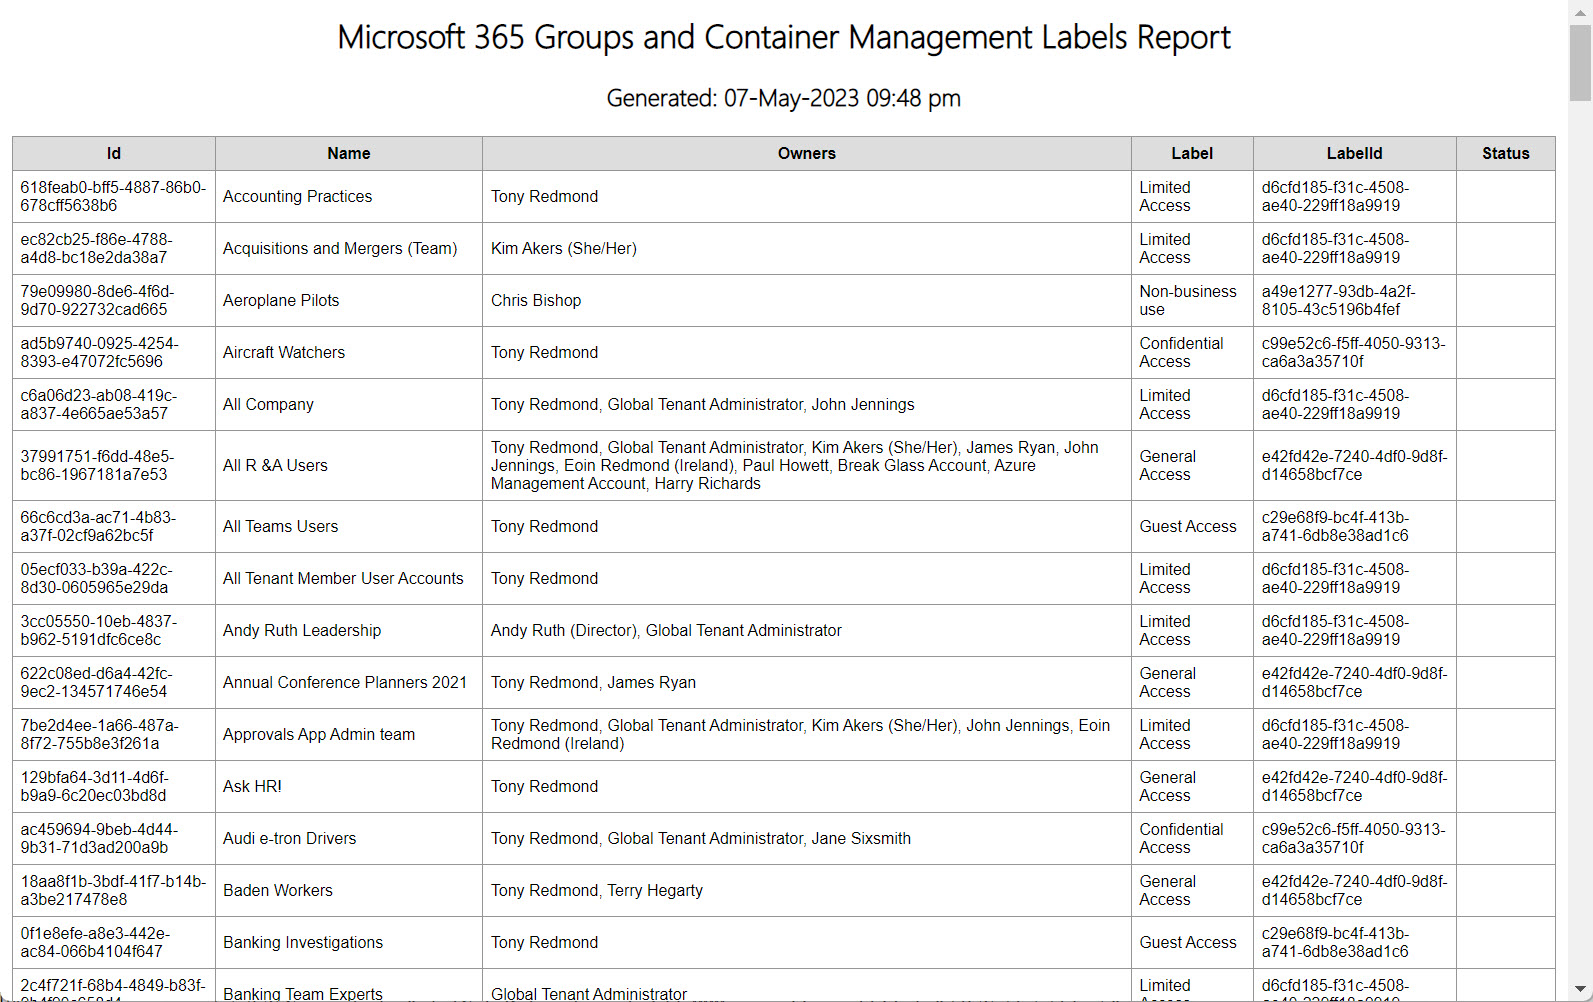Click the Name column header
Viewport: 1593px width, 1002px height.
click(x=348, y=153)
